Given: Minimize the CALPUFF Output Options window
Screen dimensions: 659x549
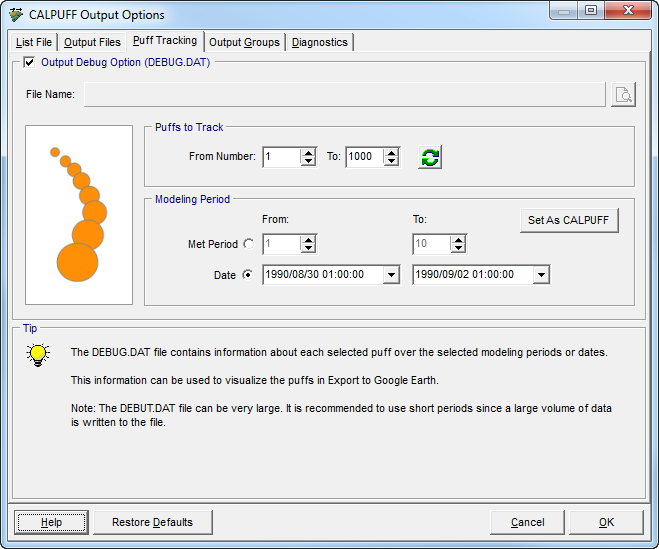Looking at the screenshot, I should point(564,10).
